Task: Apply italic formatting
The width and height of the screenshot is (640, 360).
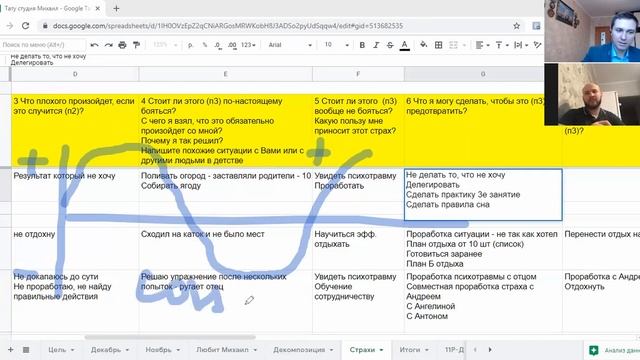Action: [376, 45]
